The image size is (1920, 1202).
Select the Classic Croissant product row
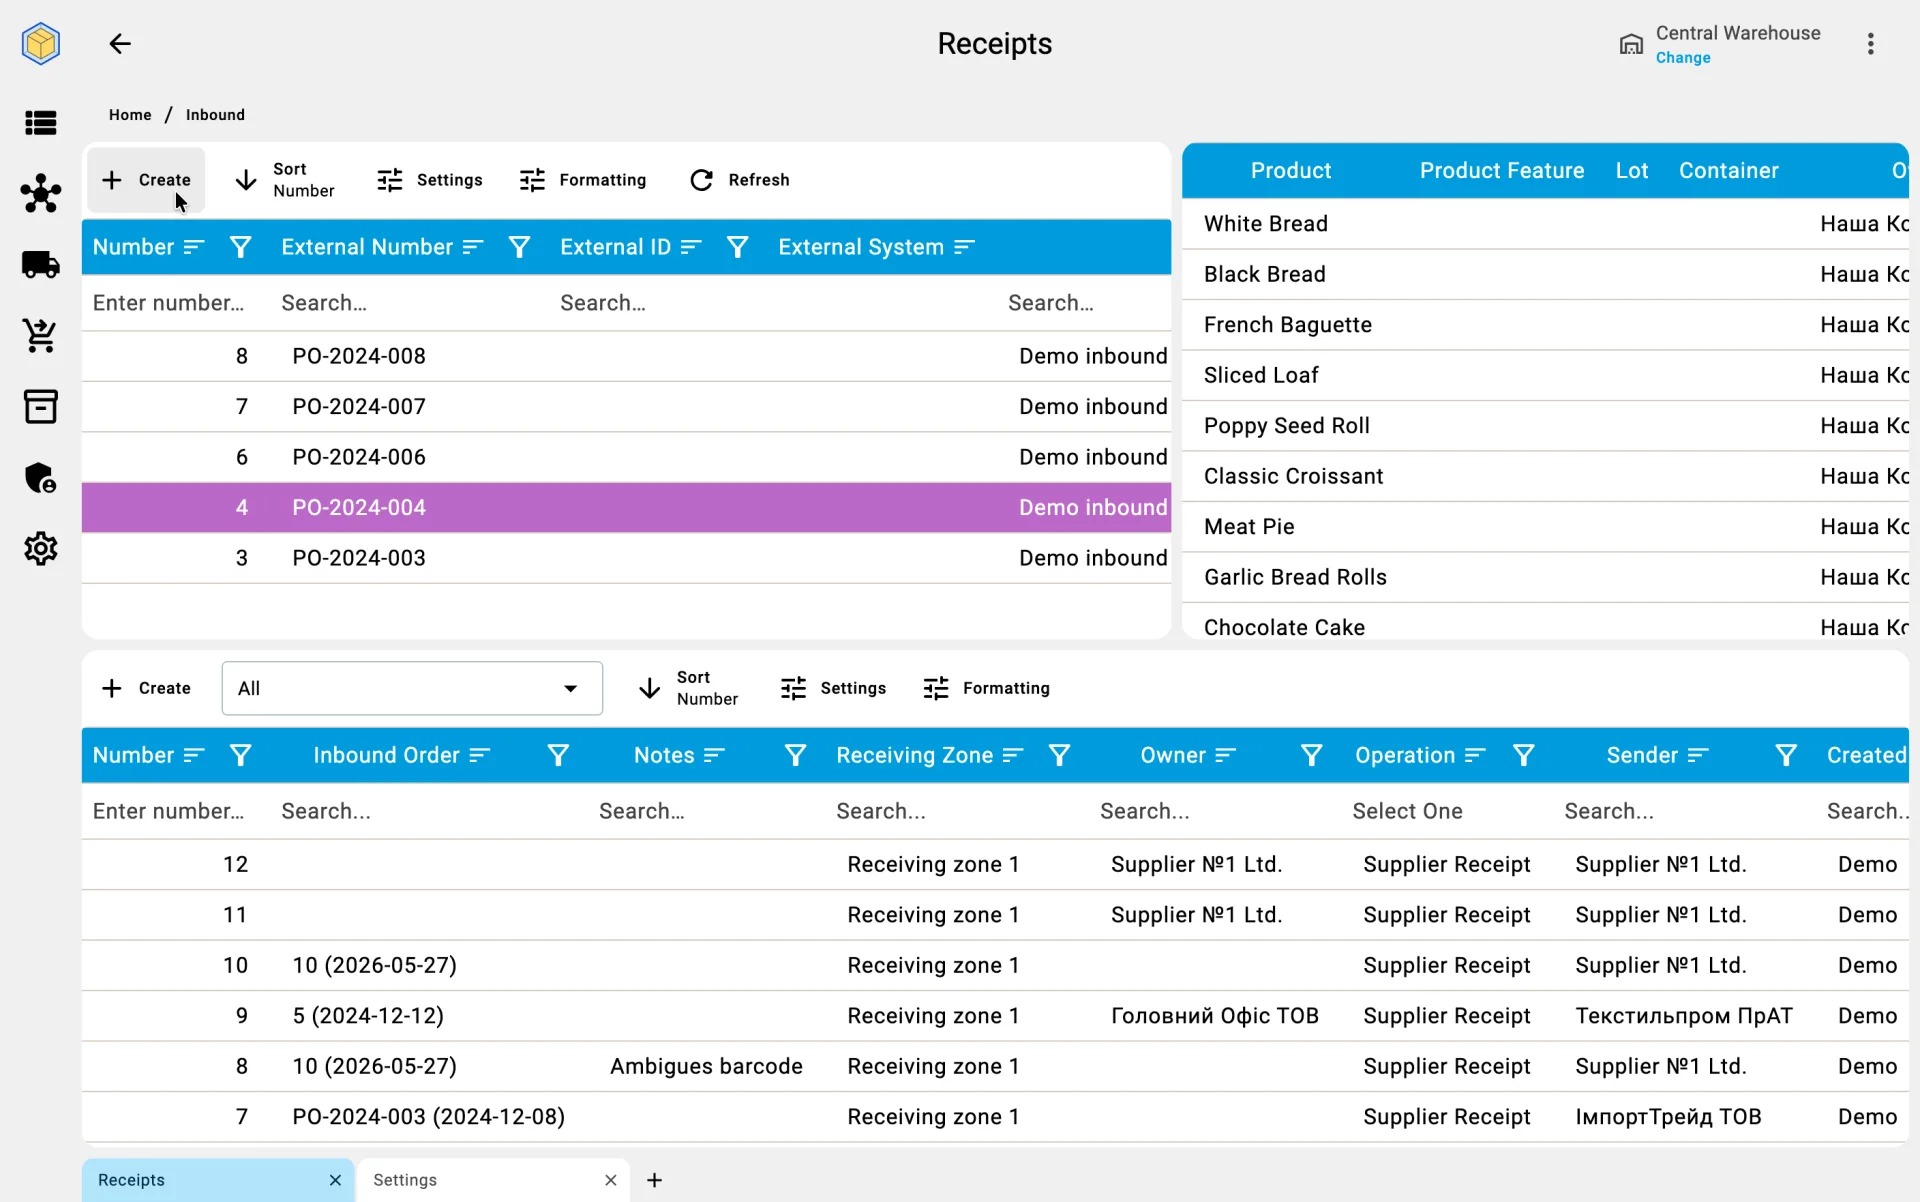click(x=1545, y=476)
